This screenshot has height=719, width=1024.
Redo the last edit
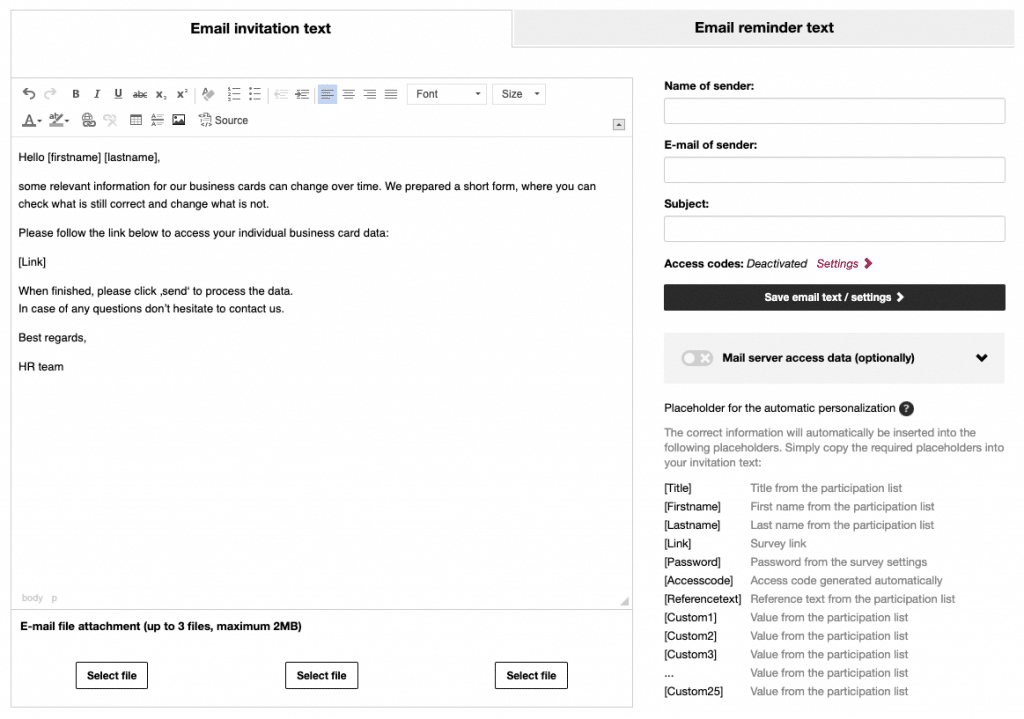click(x=50, y=94)
